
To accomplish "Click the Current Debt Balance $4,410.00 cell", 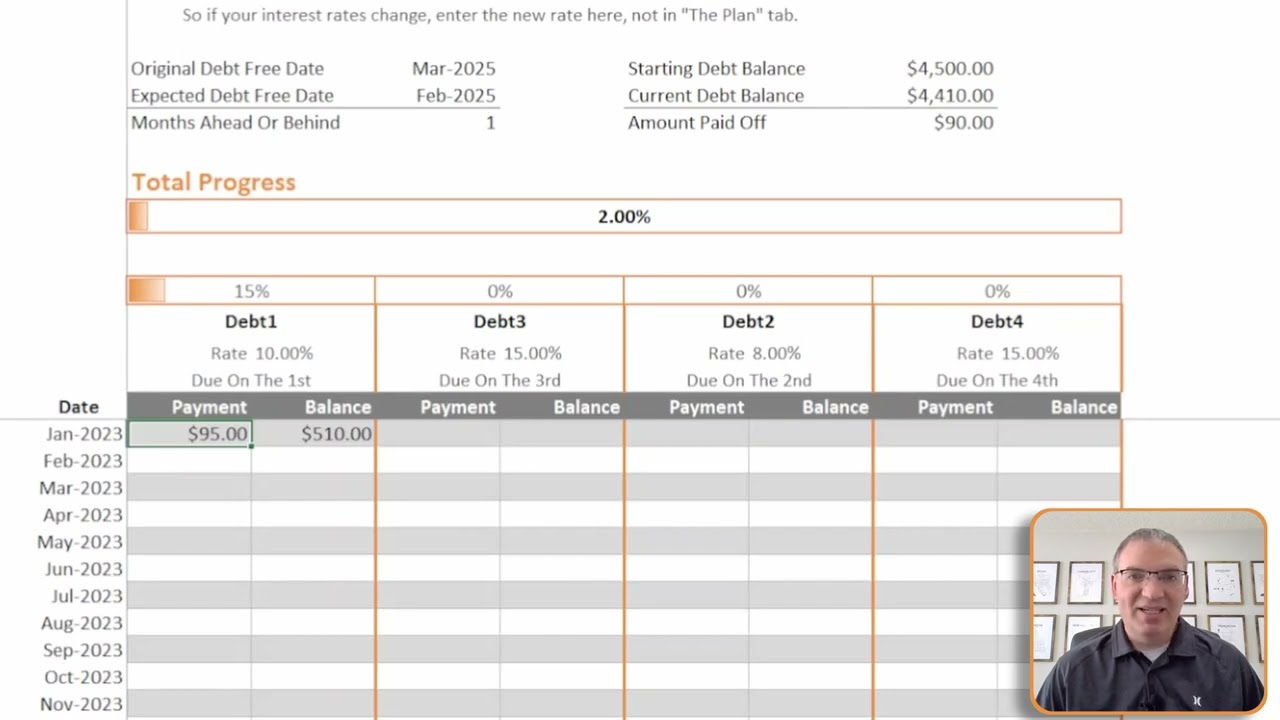I will coord(950,96).
